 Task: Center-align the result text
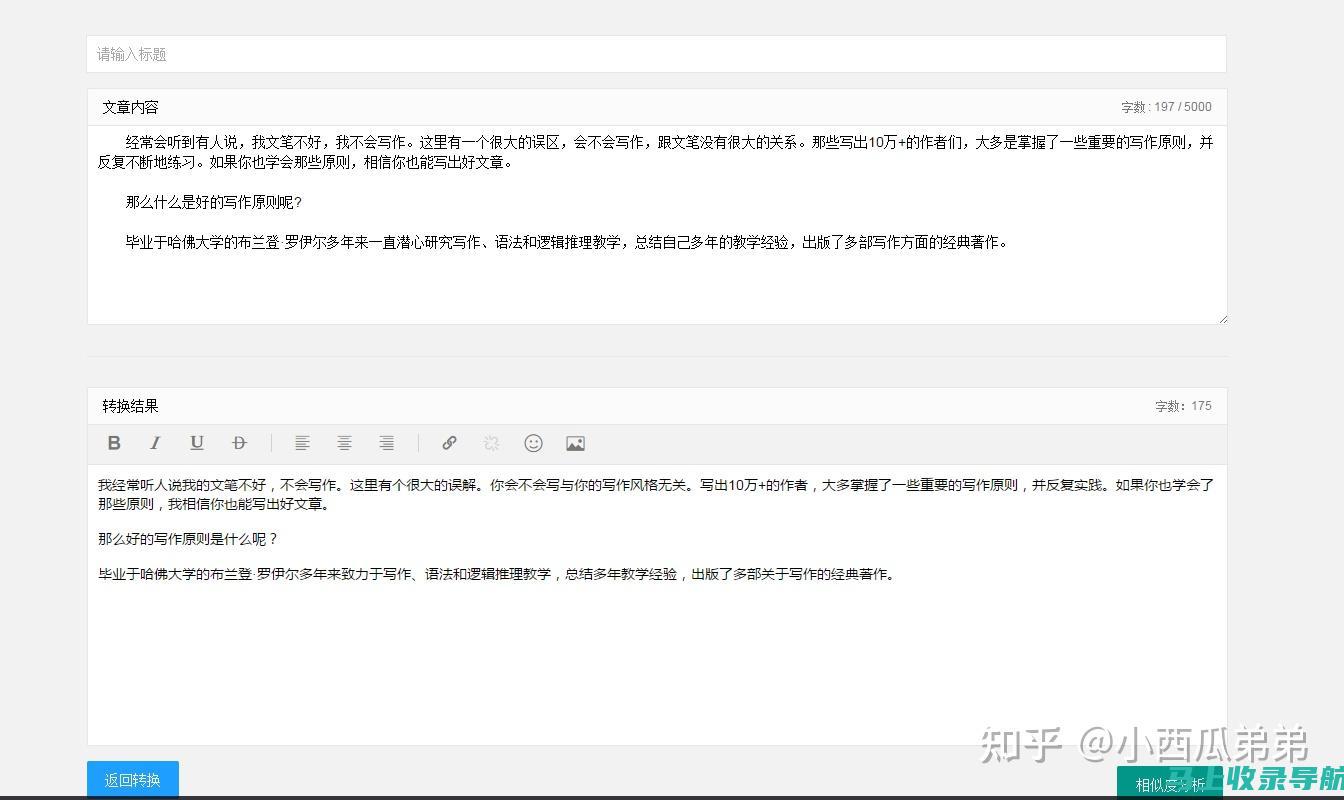[344, 443]
